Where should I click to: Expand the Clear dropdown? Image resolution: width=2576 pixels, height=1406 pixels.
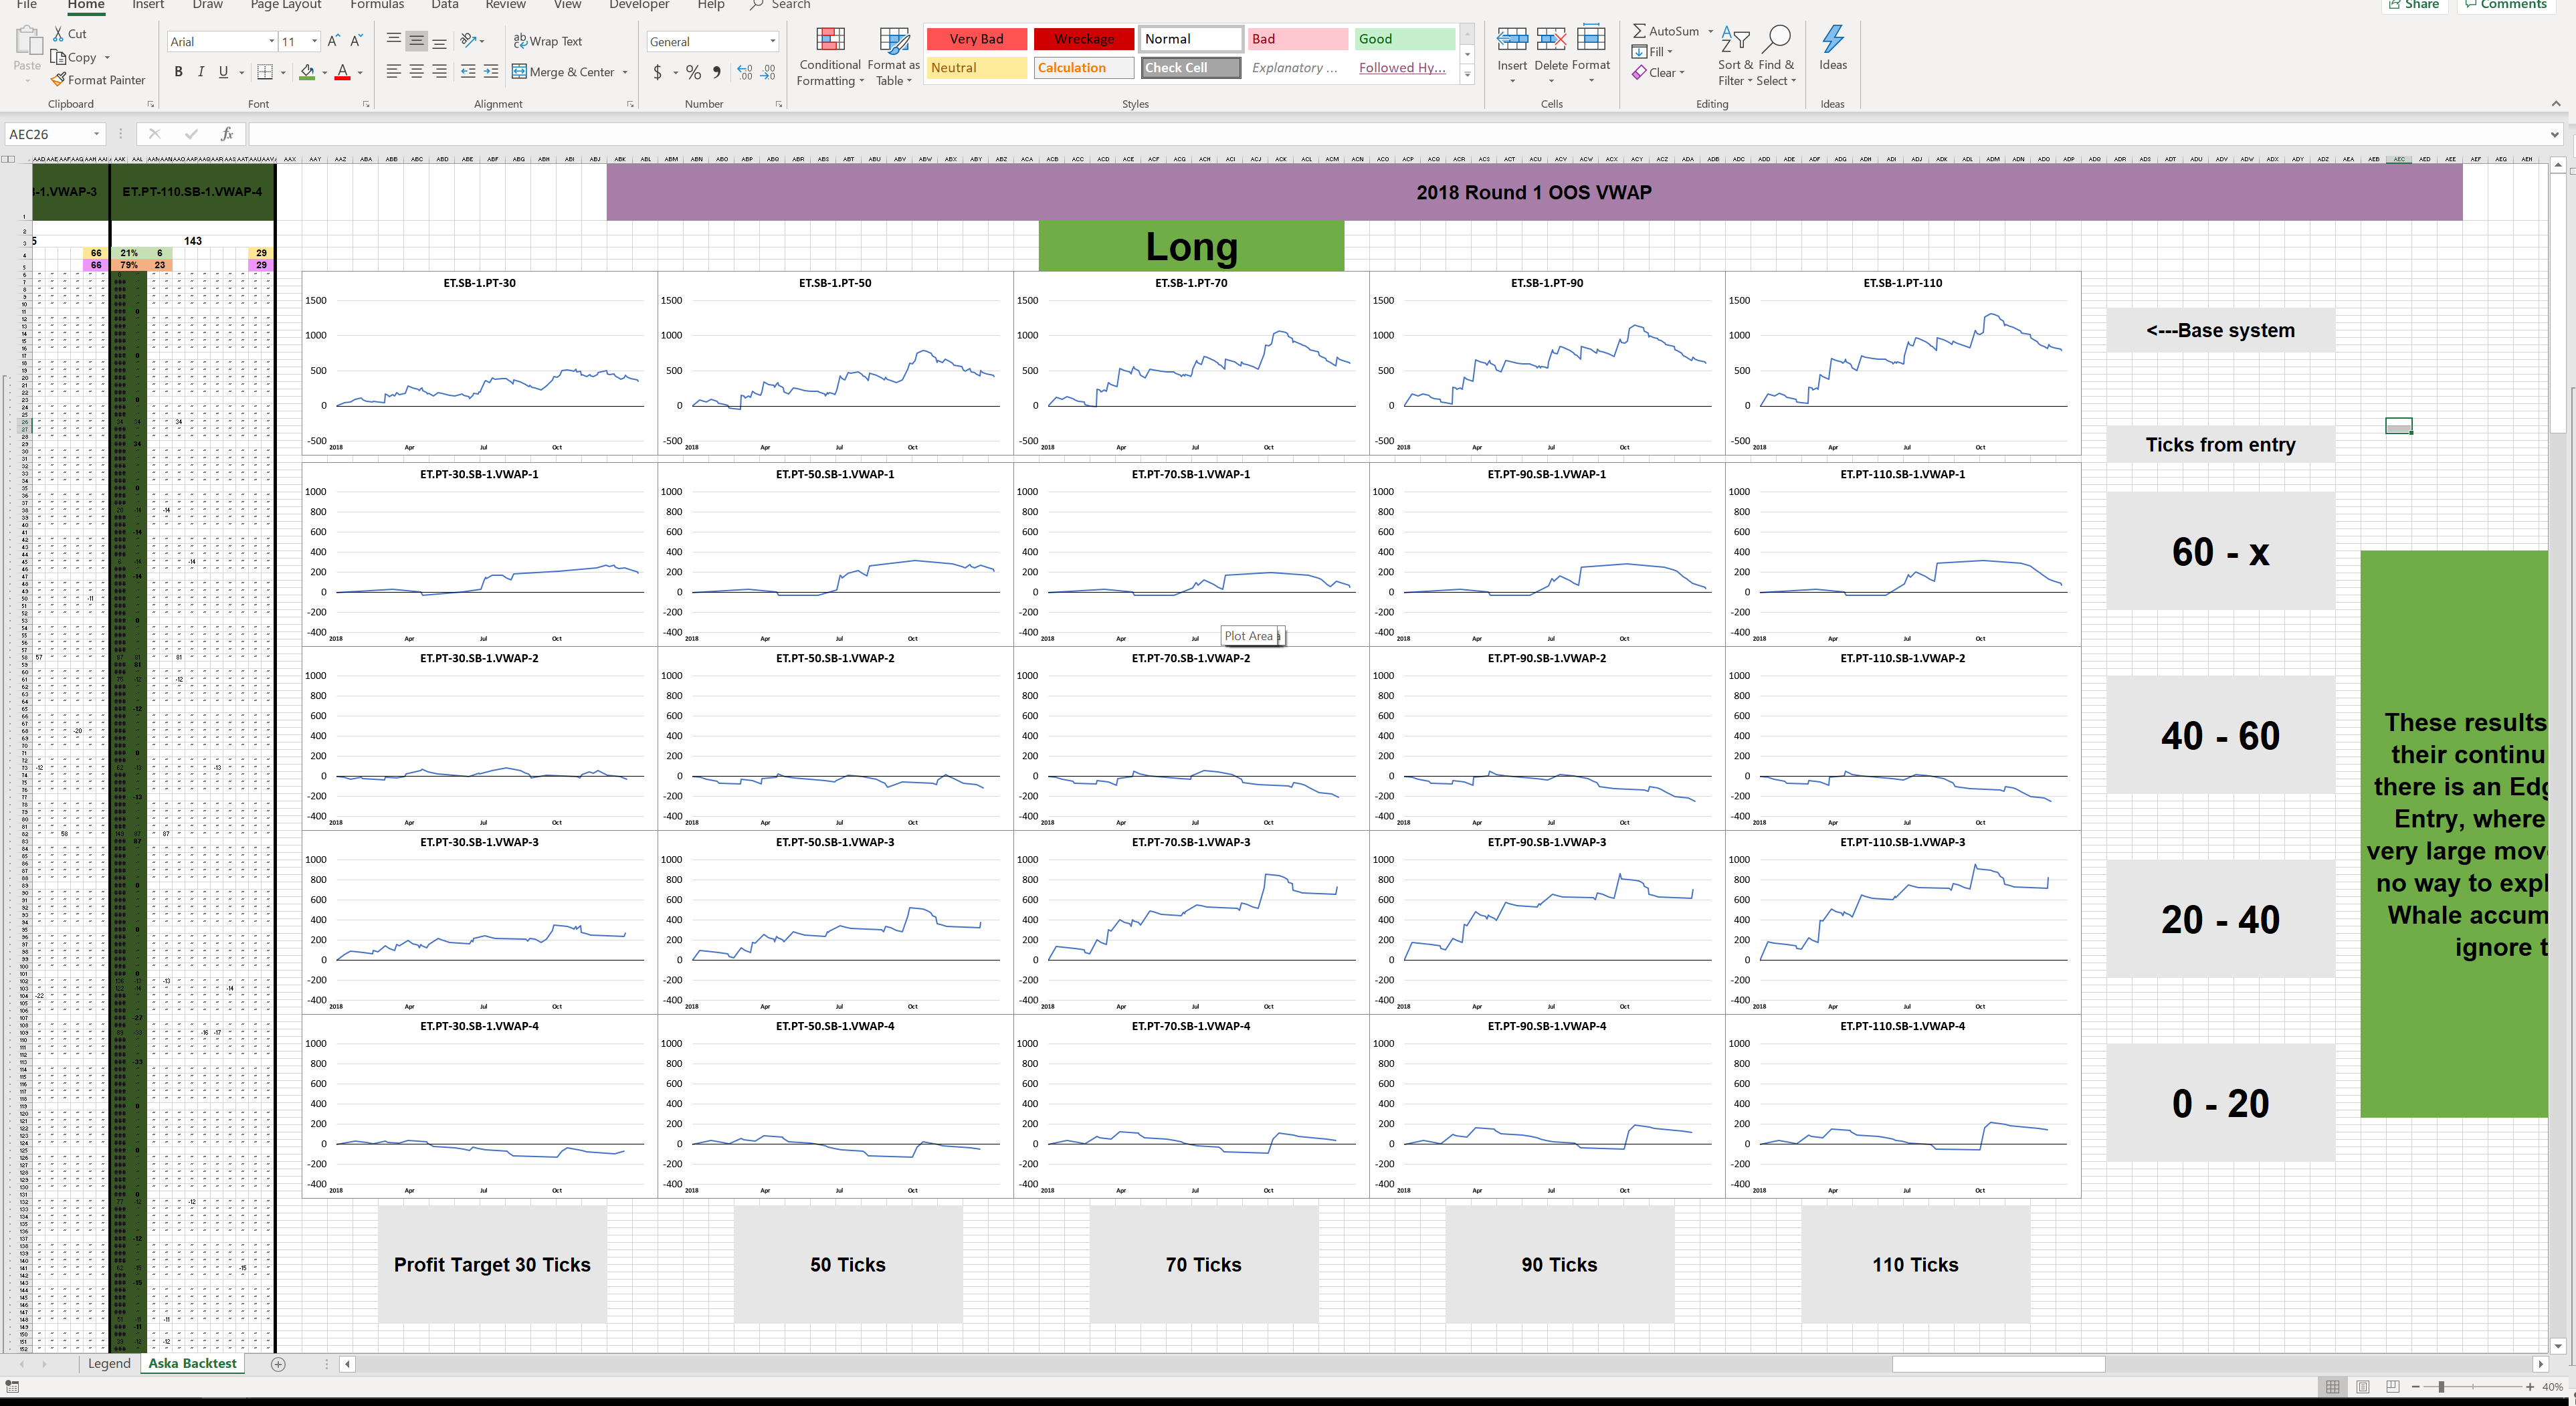point(1682,73)
